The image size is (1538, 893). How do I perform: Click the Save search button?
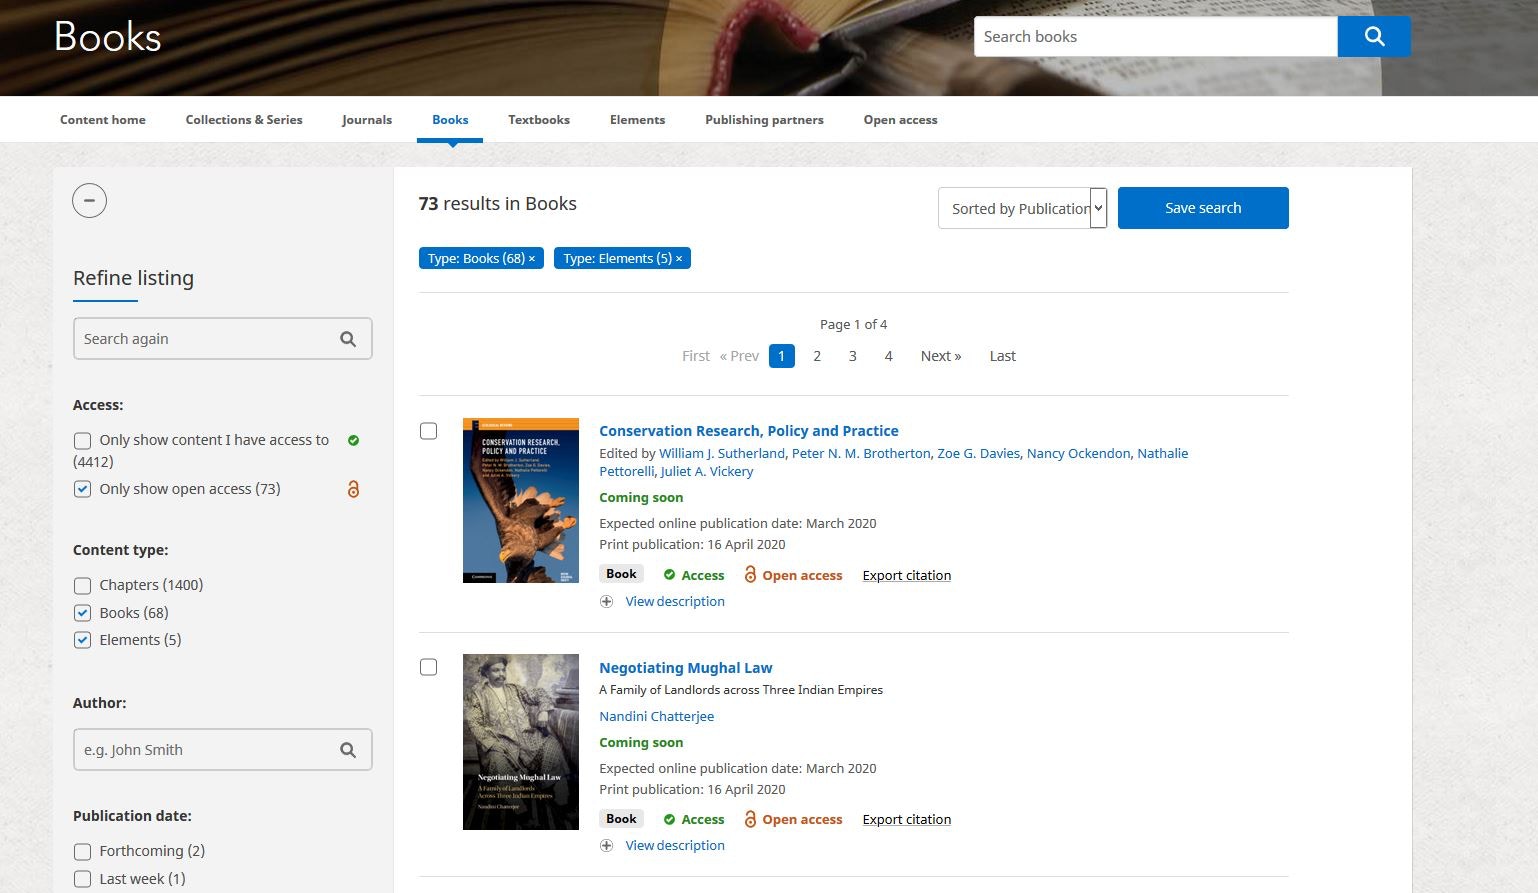click(x=1202, y=208)
